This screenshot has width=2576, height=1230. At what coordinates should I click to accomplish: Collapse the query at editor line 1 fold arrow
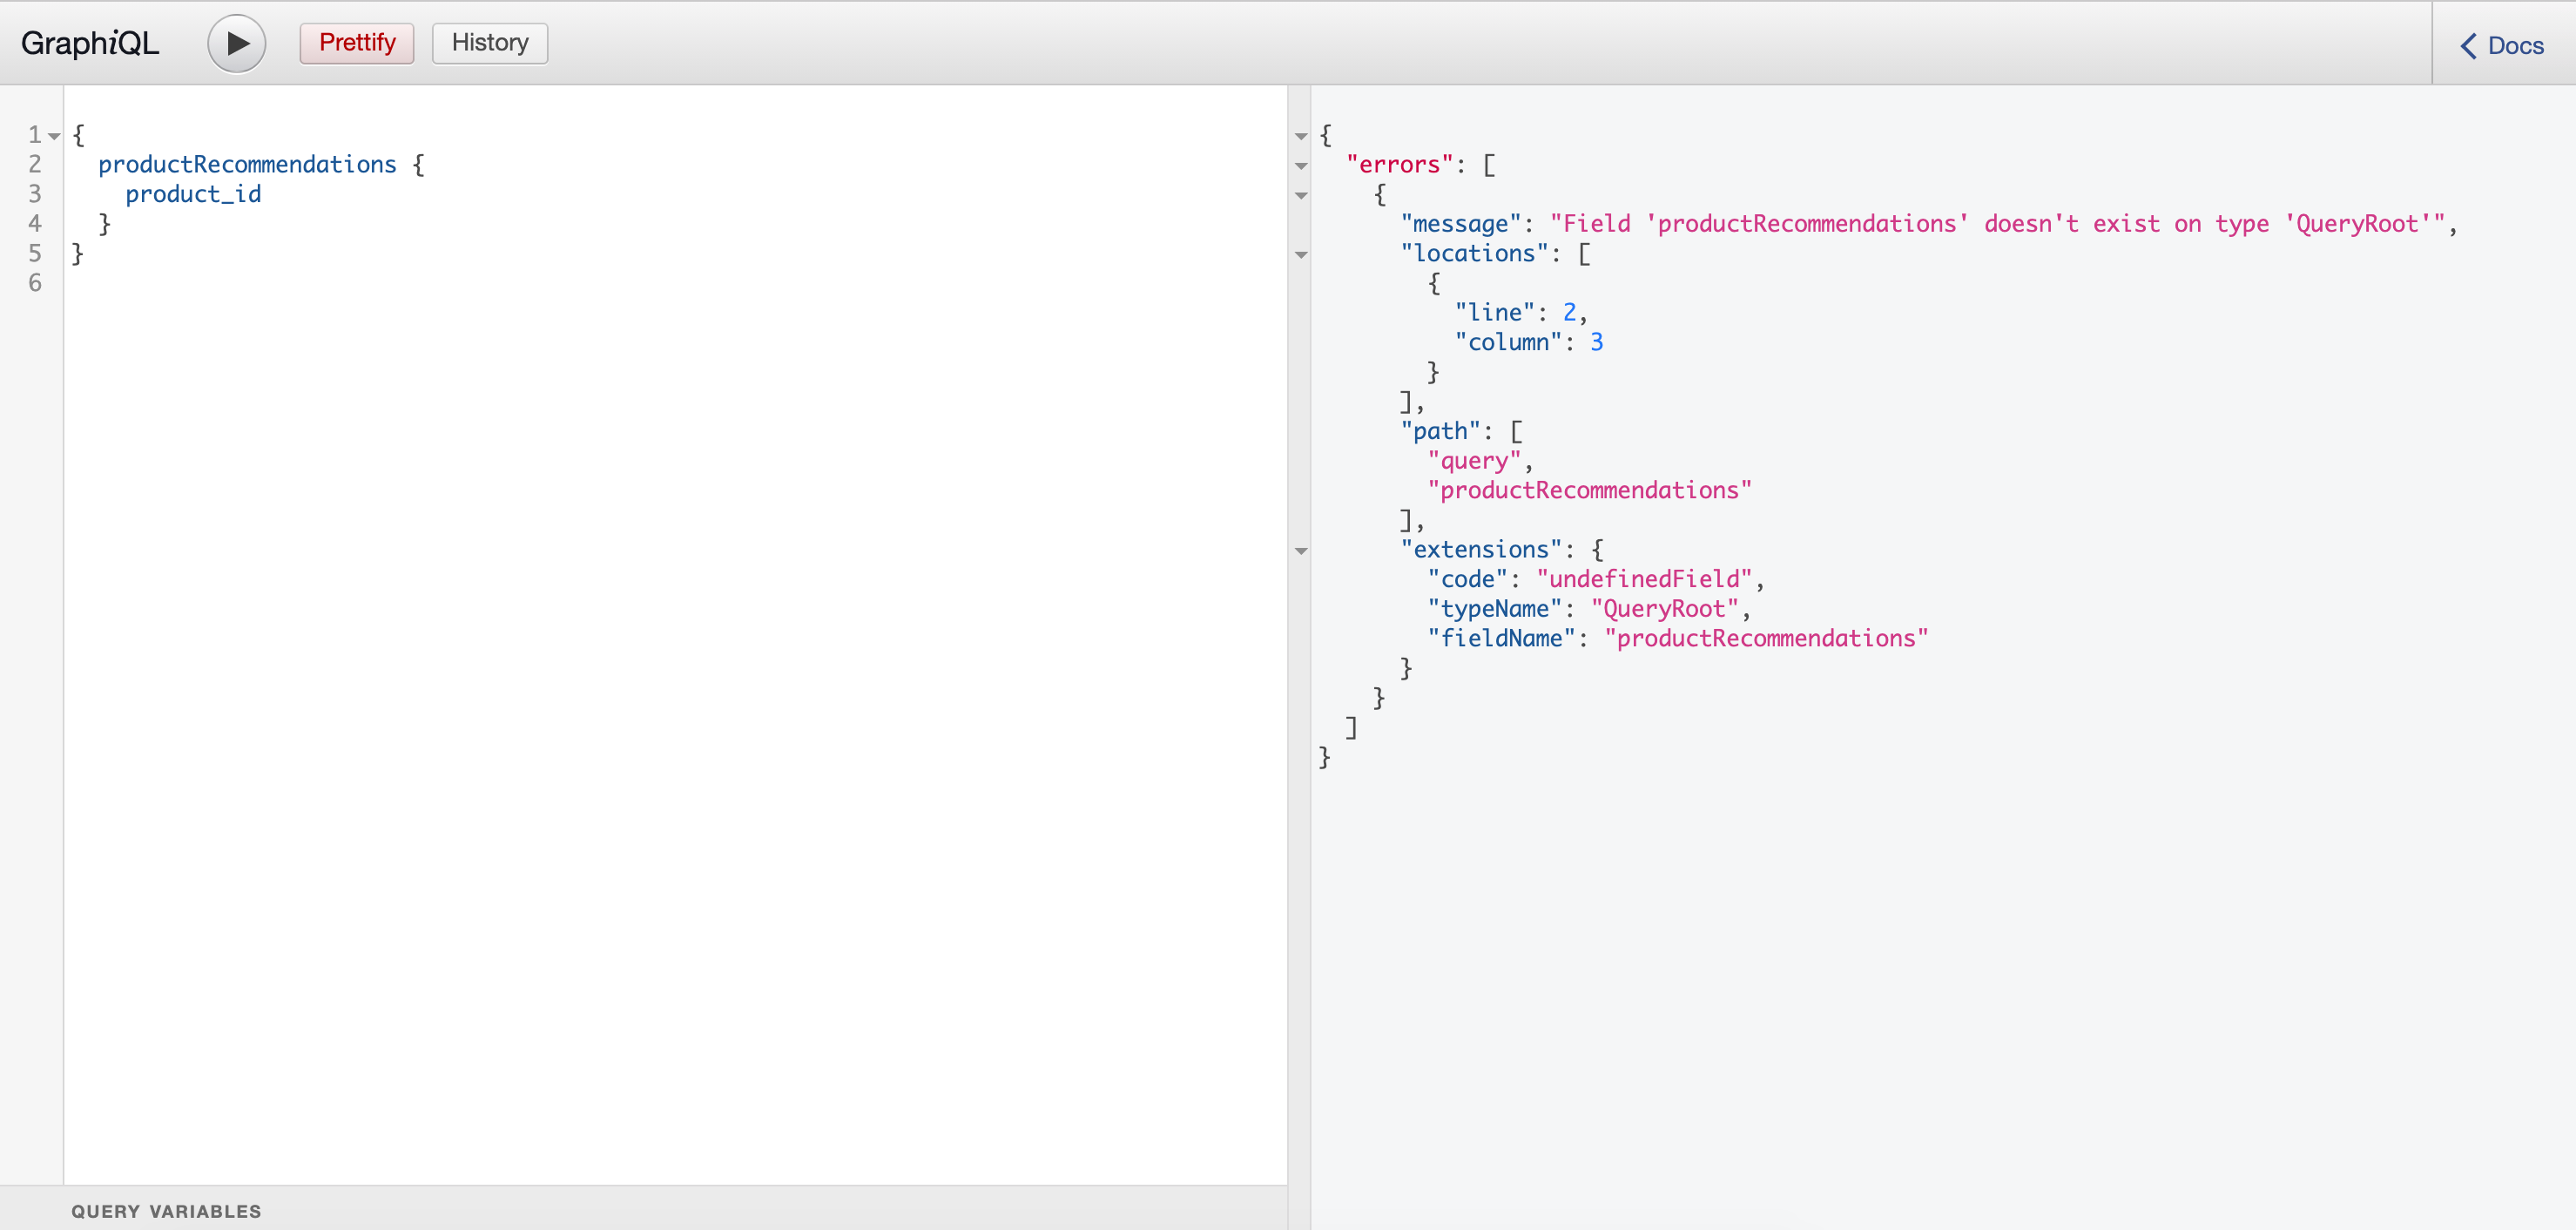pyautogui.click(x=54, y=135)
